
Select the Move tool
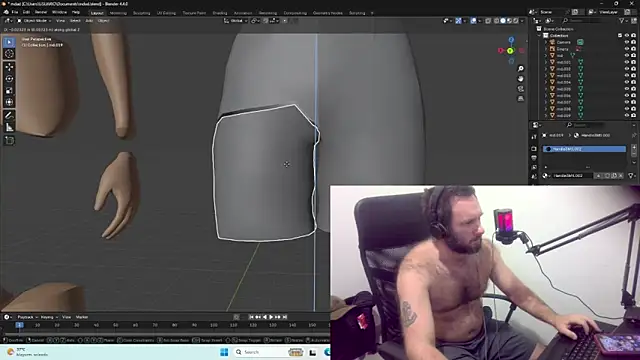tap(9, 67)
